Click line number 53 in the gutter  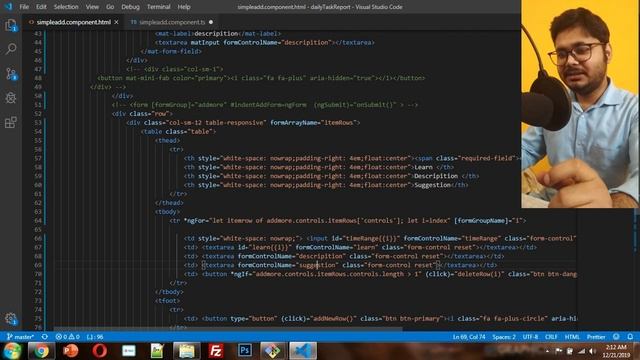[38, 122]
